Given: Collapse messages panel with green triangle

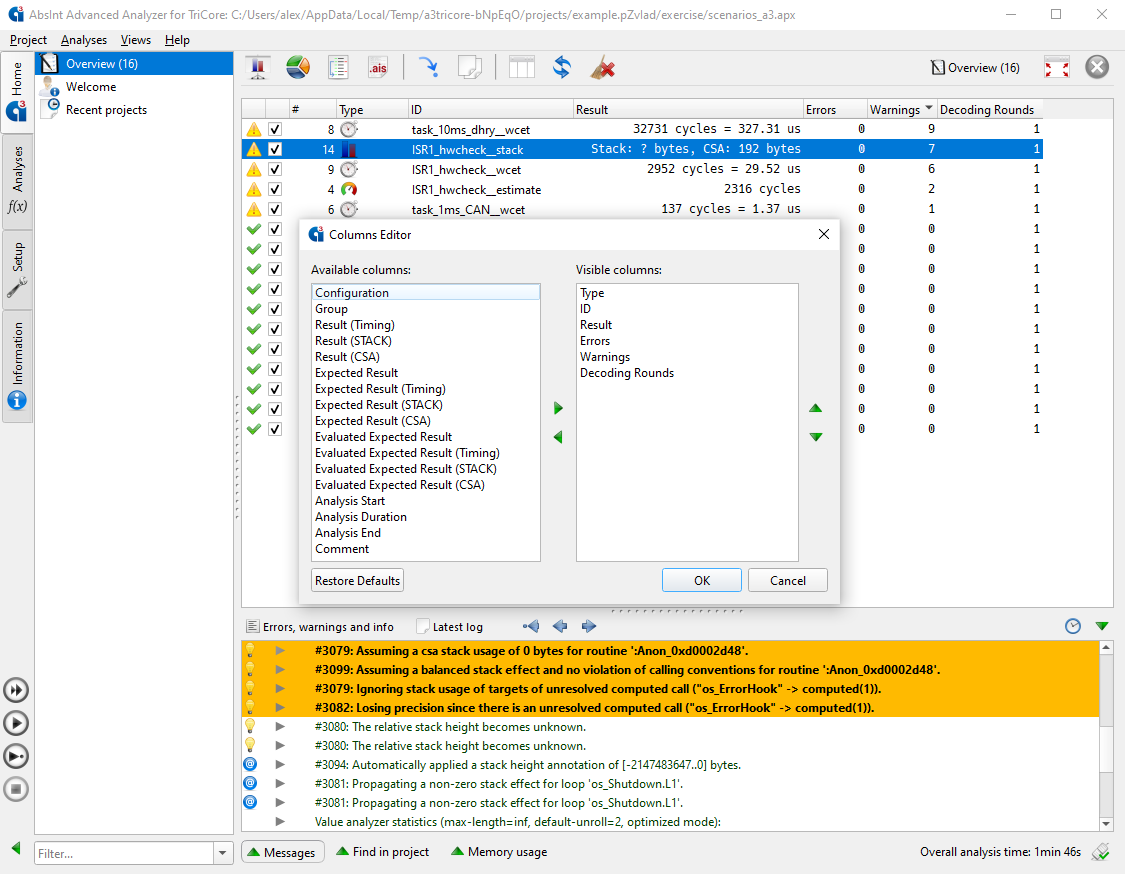Looking at the screenshot, I should 1102,626.
